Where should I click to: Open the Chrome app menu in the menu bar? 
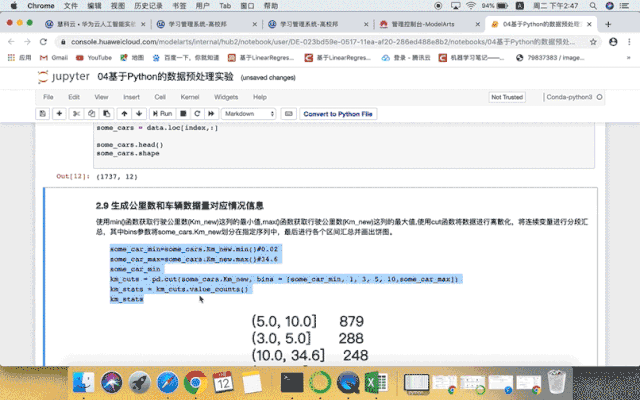pos(40,6)
